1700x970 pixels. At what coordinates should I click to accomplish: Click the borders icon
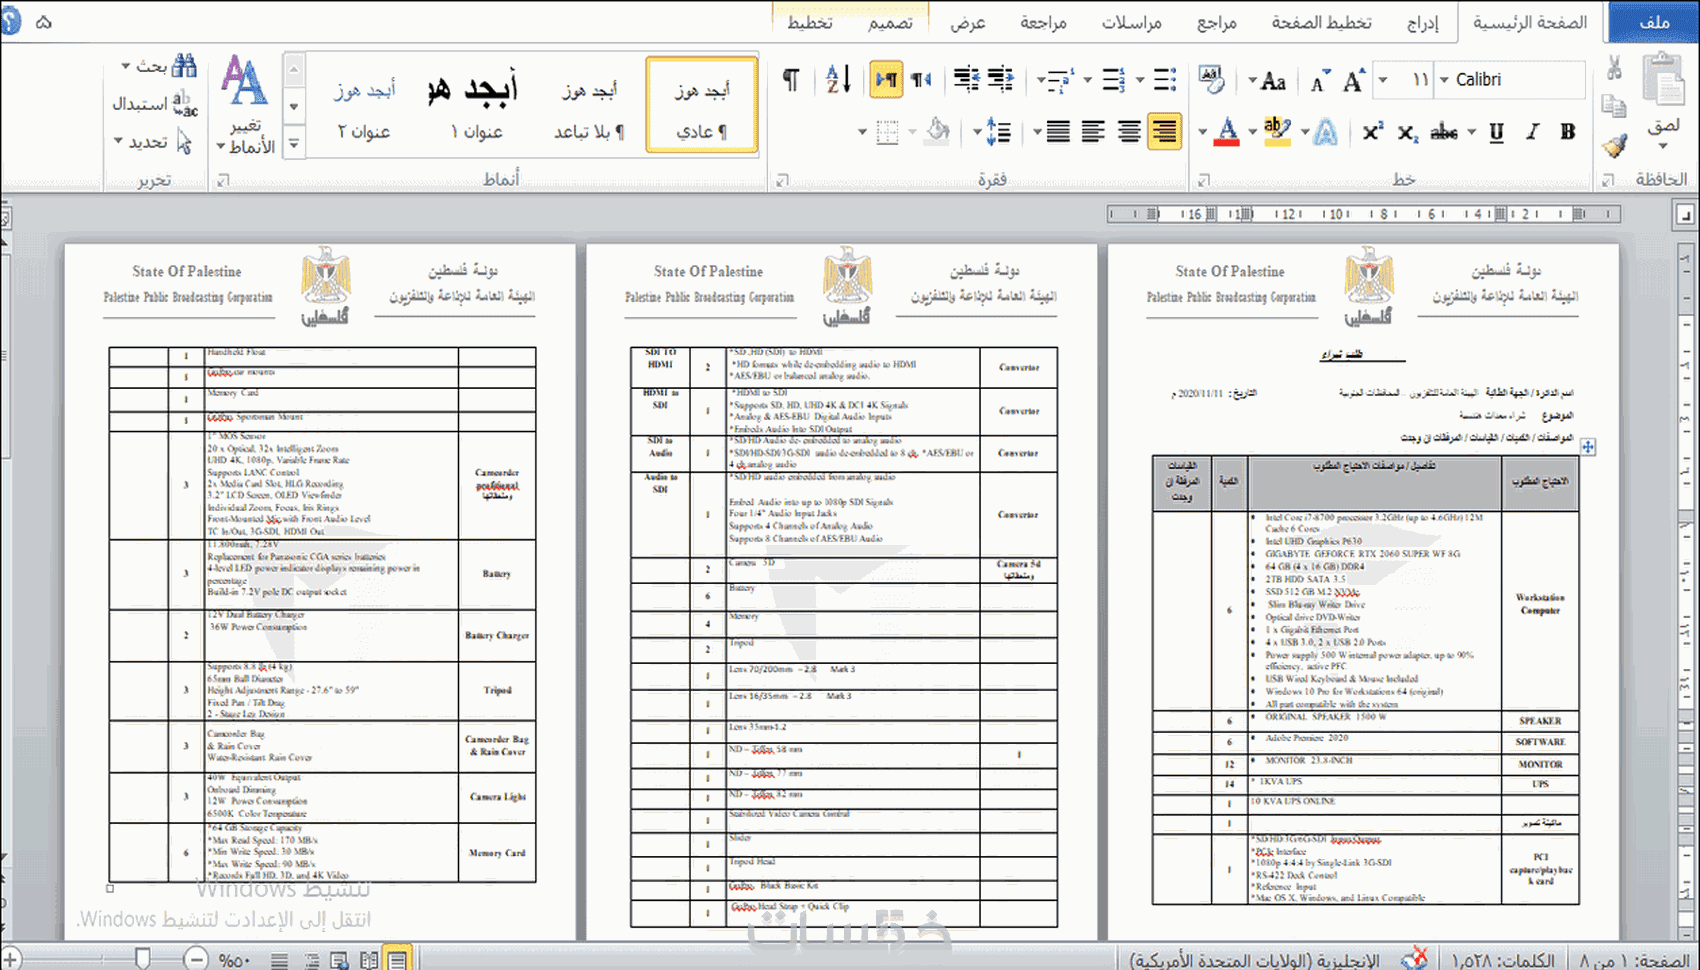[x=887, y=132]
